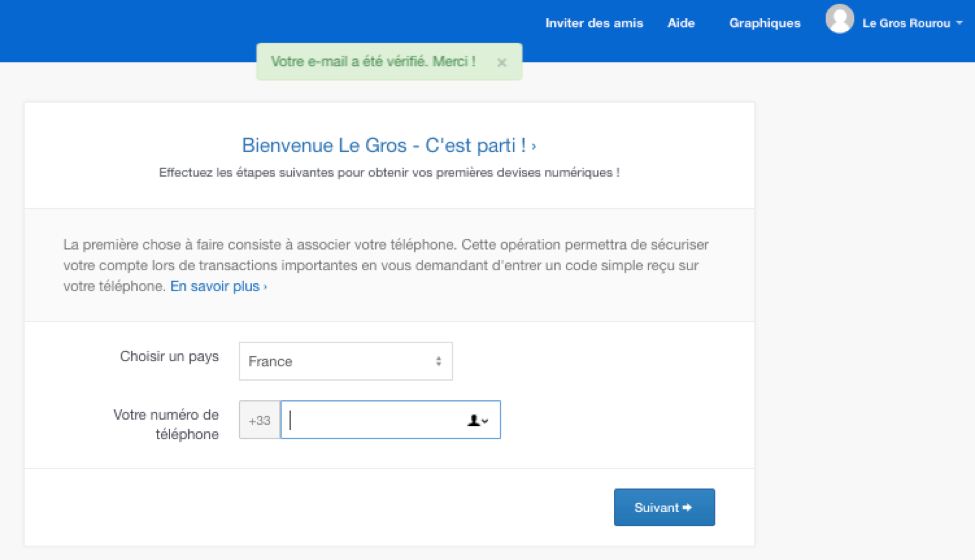Click the 'Votre e-mail a été vérifié' message

pos(373,62)
